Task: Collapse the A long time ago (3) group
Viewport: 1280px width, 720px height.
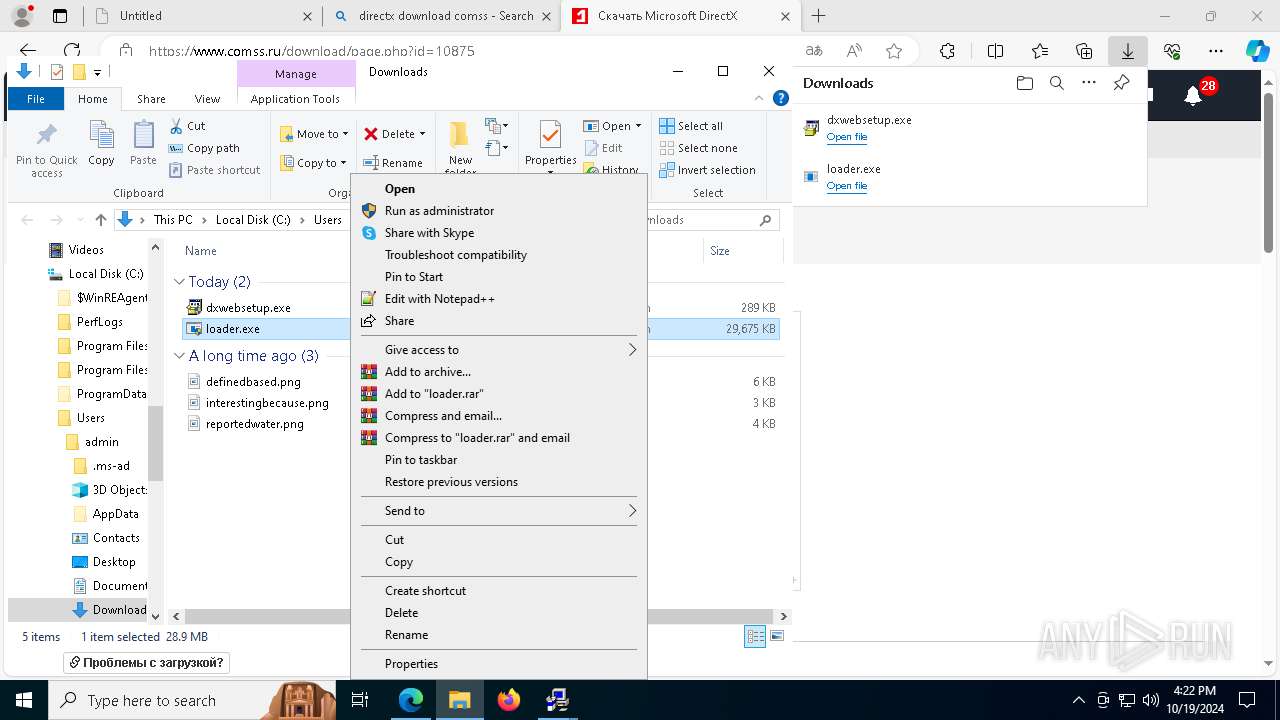Action: (x=180, y=356)
